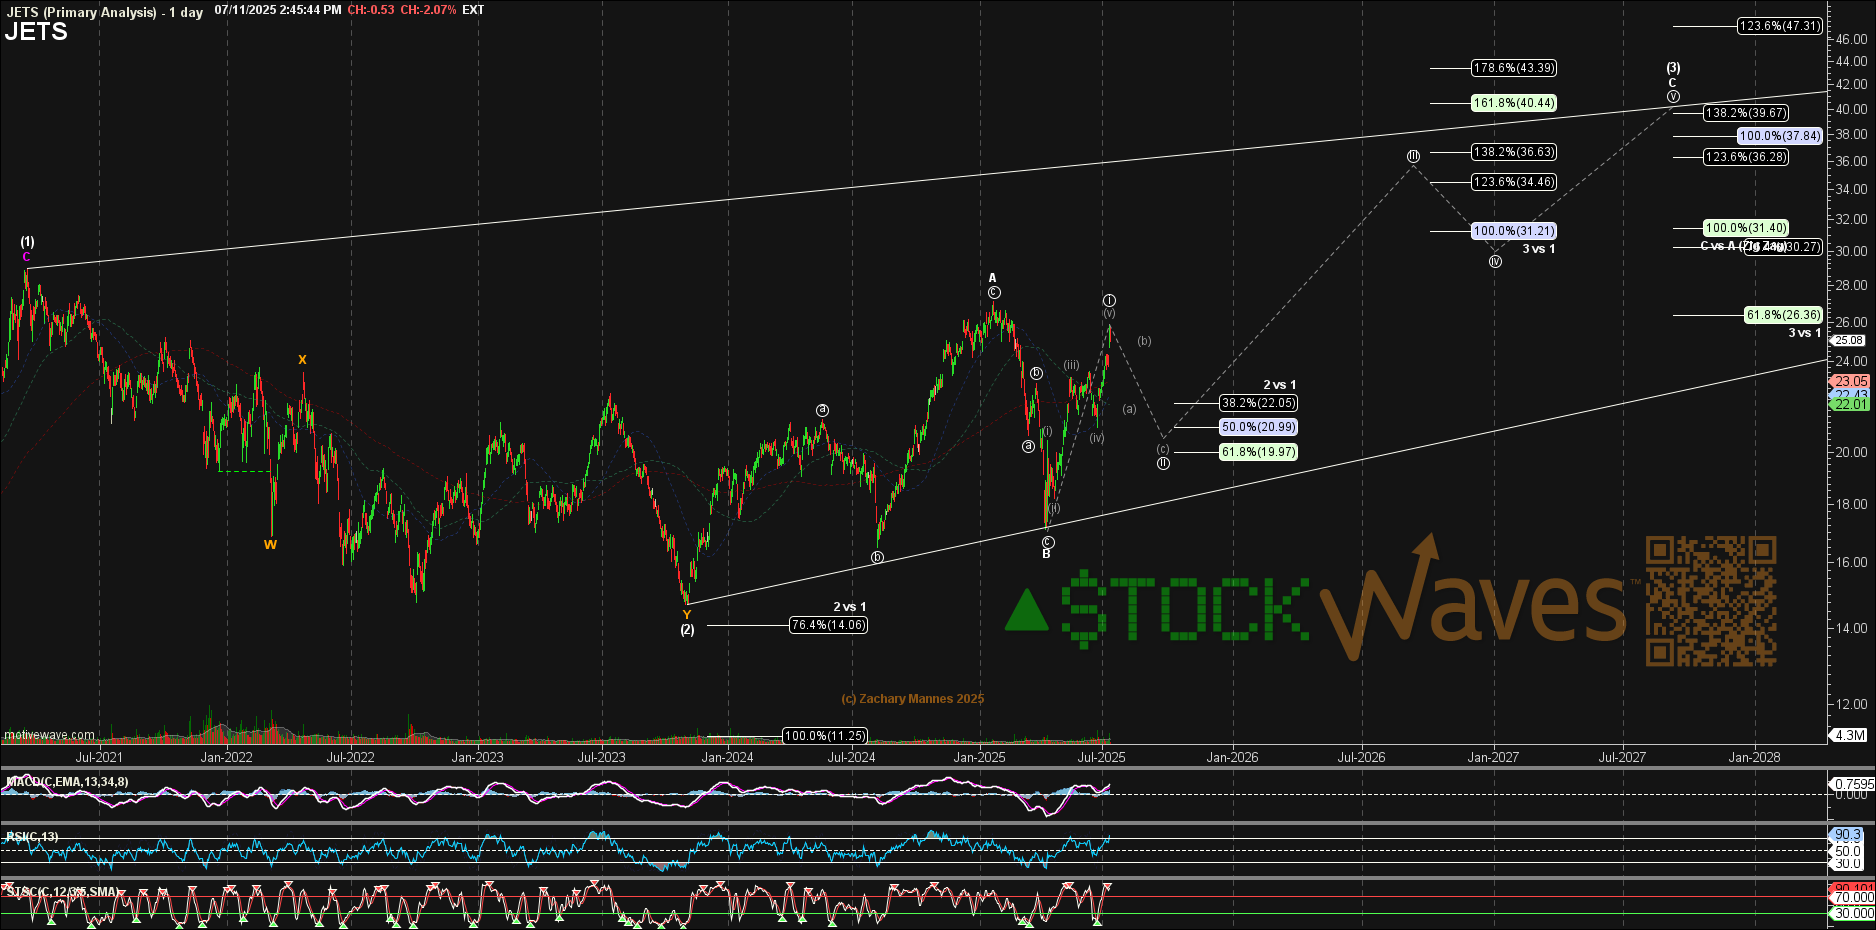Select the 123.6%(34.46) level label
Viewport: 1876px width, 930px height.
1514,182
